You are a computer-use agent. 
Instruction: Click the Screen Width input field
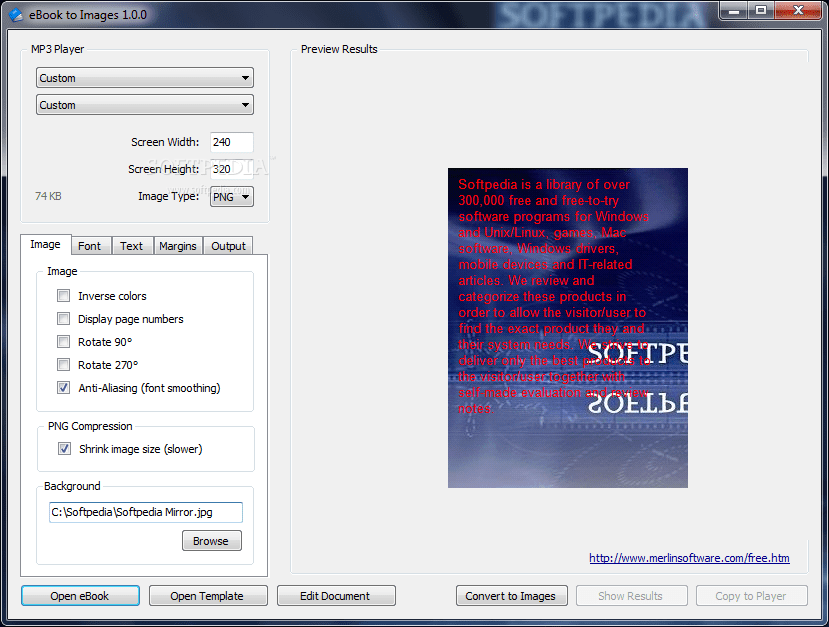(x=231, y=142)
